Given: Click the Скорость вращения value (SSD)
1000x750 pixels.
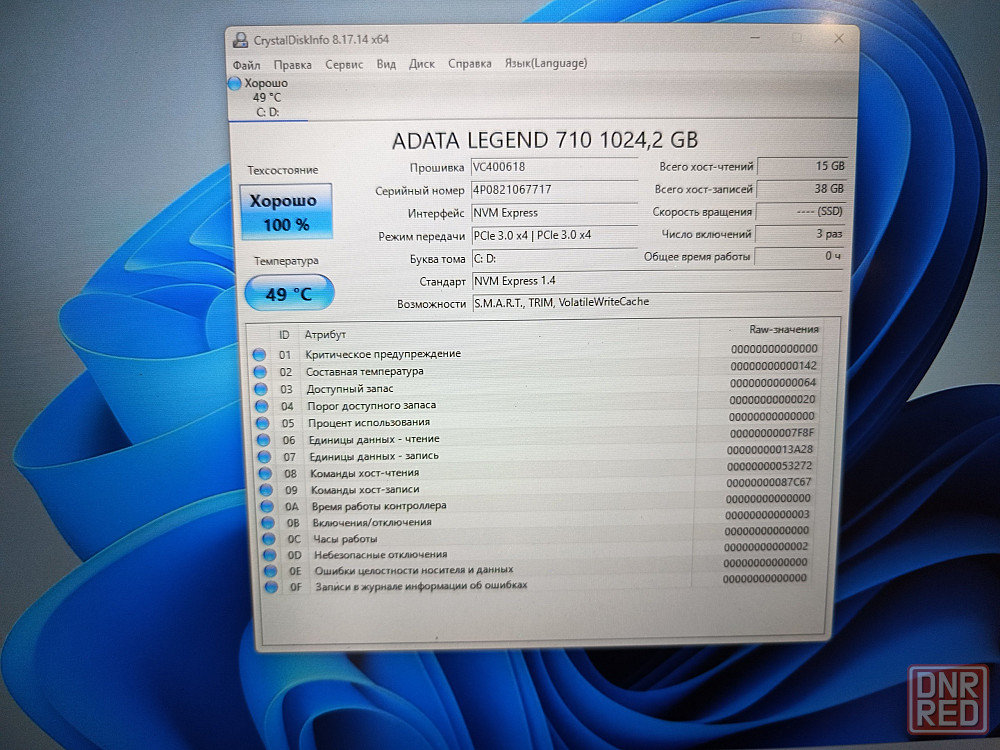Looking at the screenshot, I should coord(800,211).
